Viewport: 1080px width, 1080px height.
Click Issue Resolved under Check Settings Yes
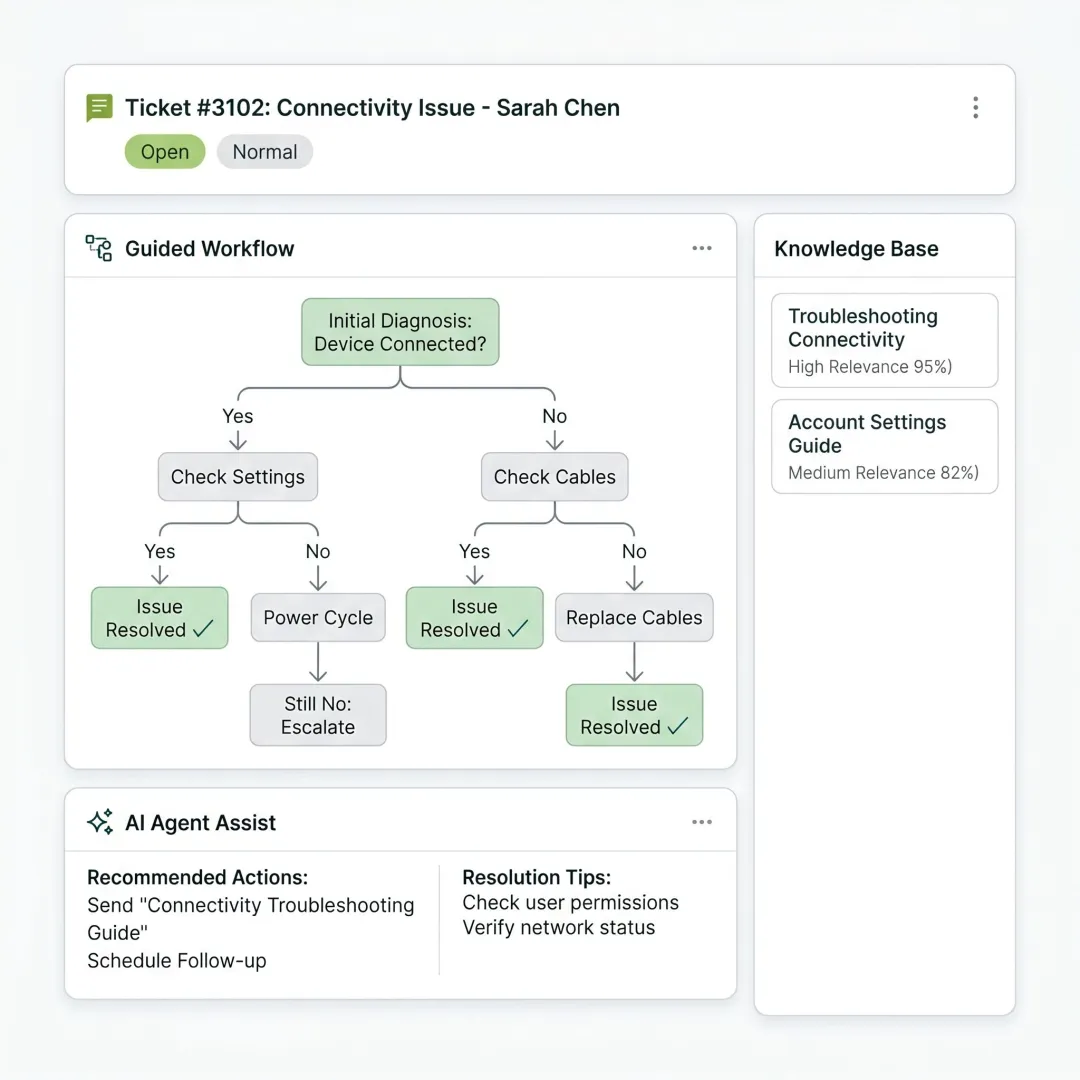(x=160, y=618)
